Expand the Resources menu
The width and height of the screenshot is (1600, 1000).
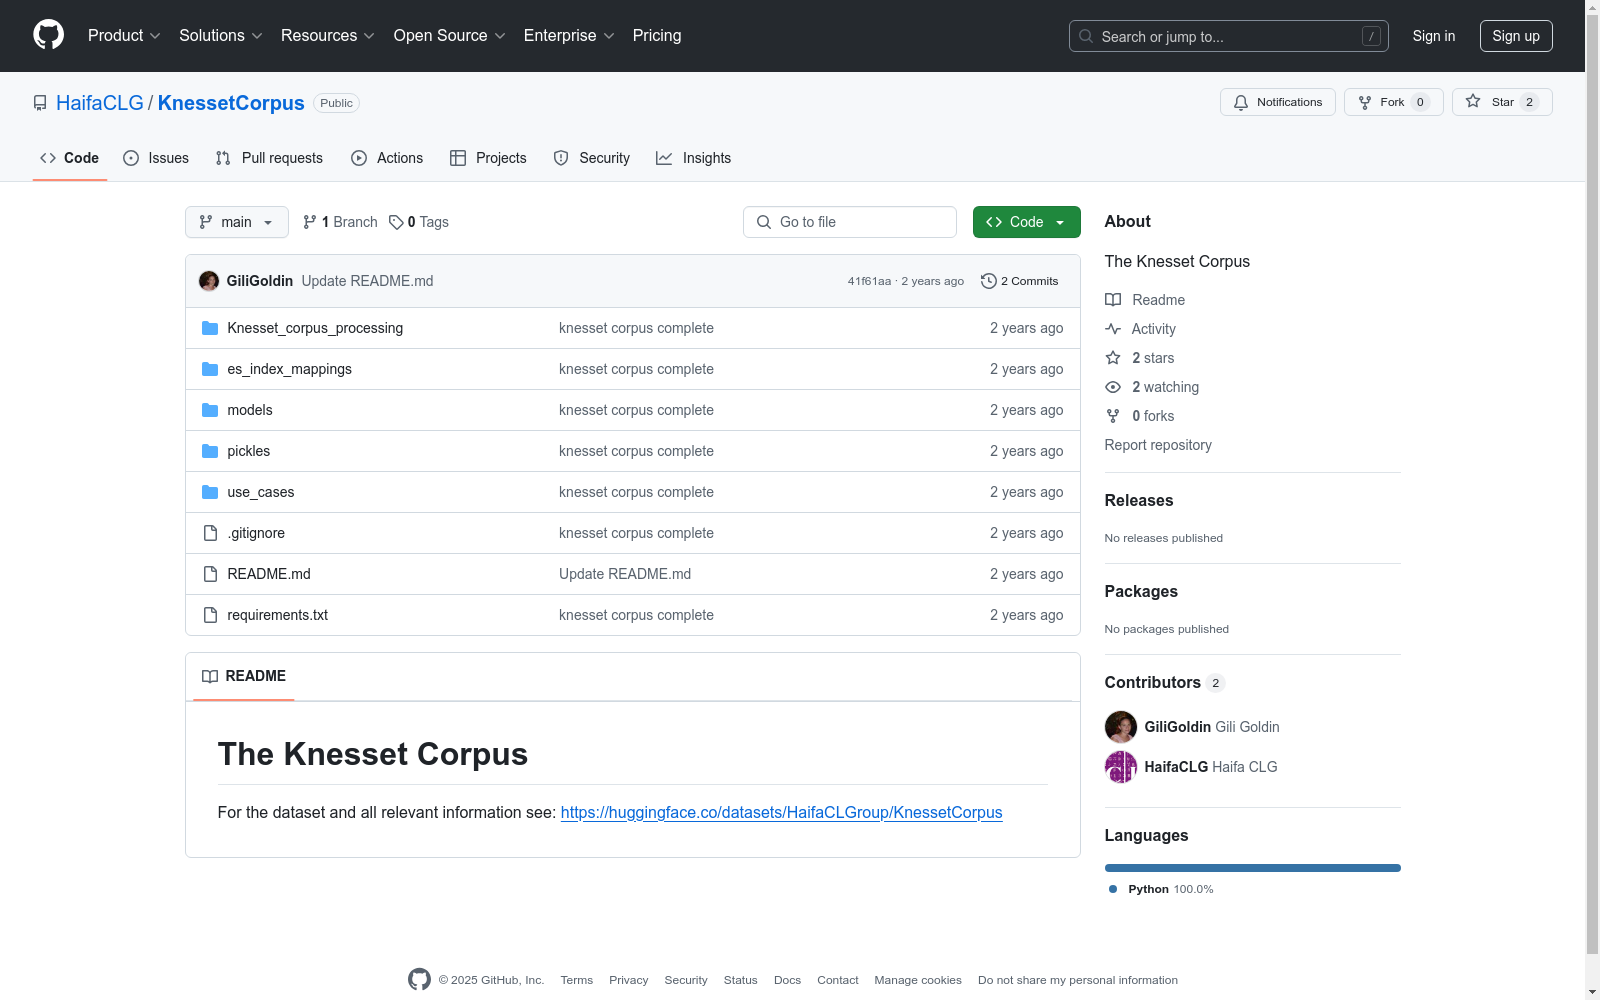(x=328, y=36)
